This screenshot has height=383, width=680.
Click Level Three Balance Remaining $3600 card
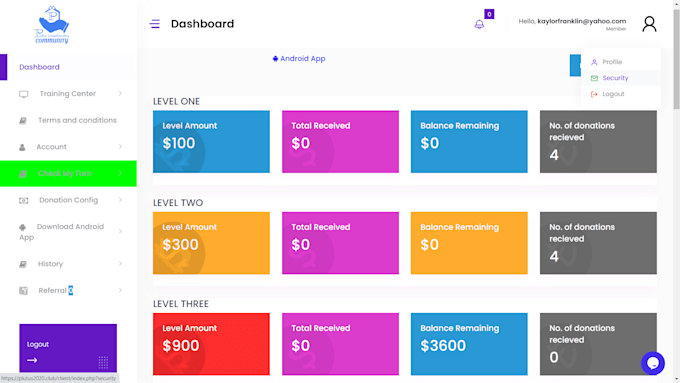(469, 344)
